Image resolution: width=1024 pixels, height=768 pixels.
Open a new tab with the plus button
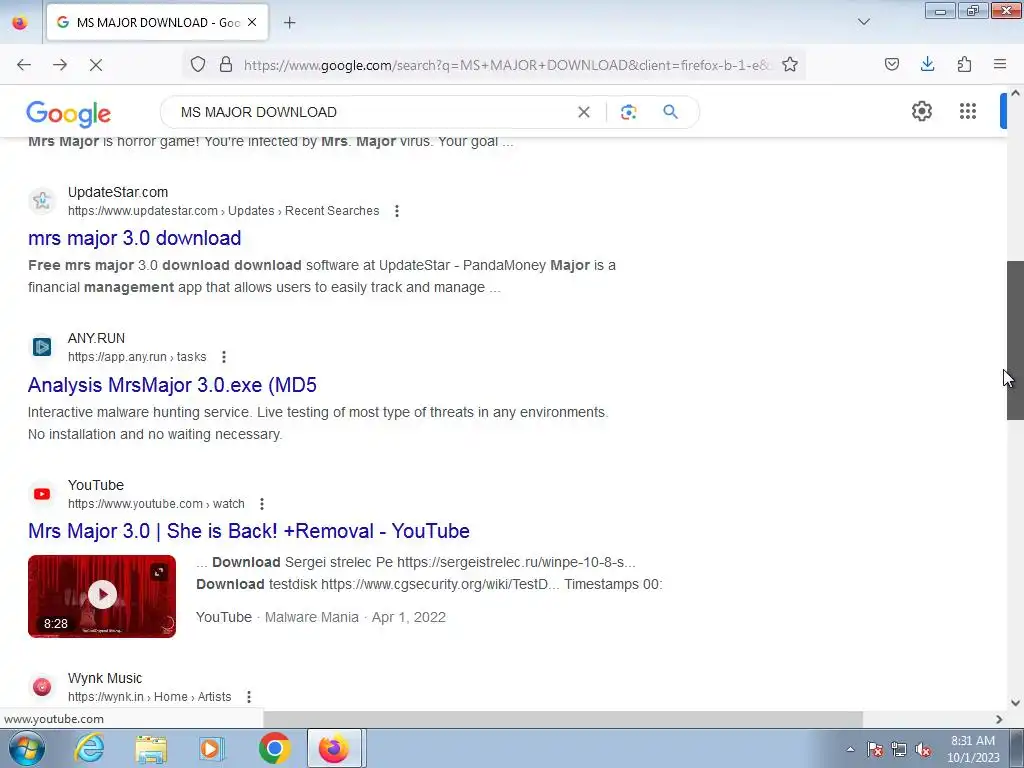click(289, 22)
